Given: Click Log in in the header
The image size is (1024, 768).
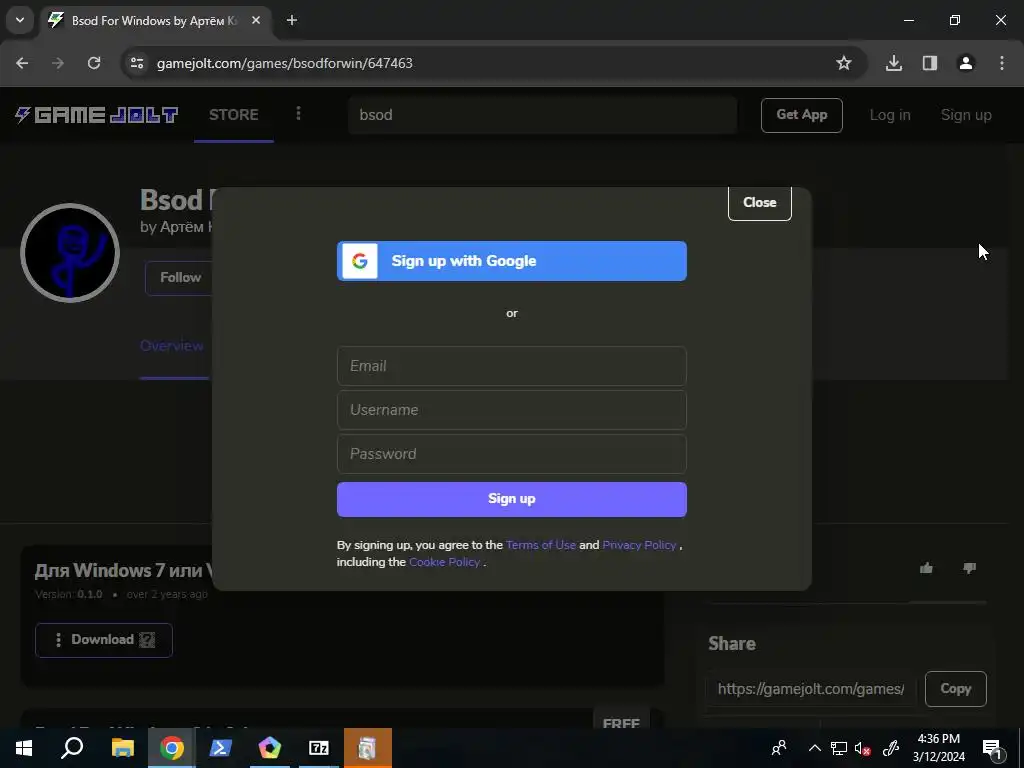Looking at the screenshot, I should [889, 115].
